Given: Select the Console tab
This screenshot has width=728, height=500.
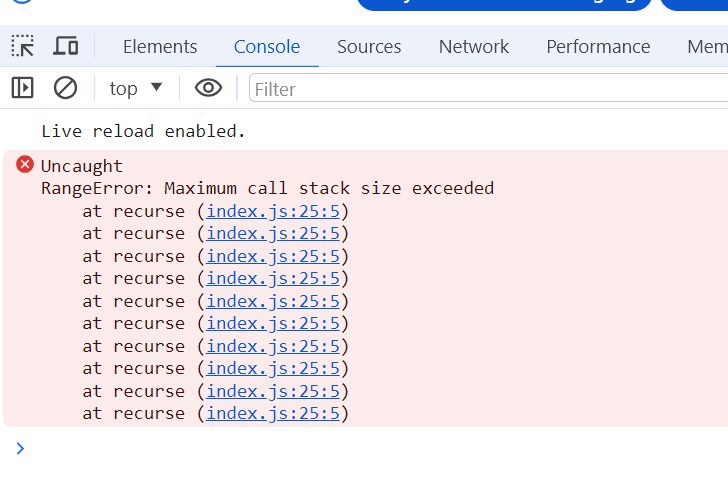Looking at the screenshot, I should pyautogui.click(x=267, y=46).
